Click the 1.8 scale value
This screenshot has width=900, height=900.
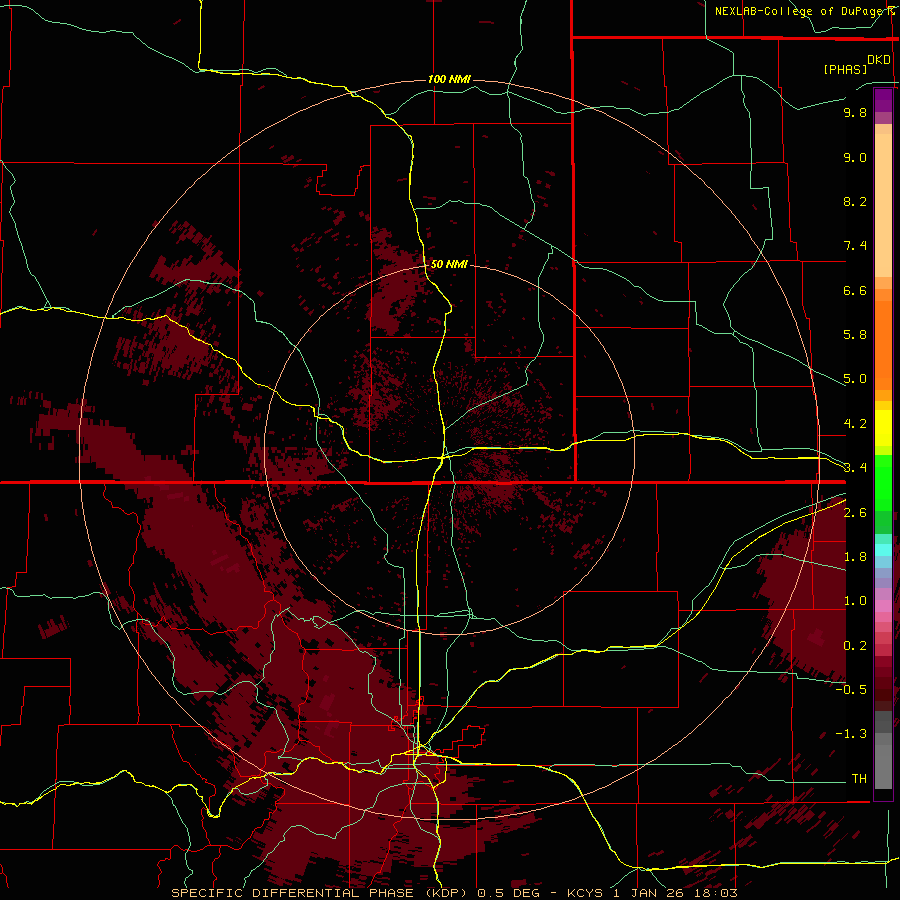pos(855,557)
